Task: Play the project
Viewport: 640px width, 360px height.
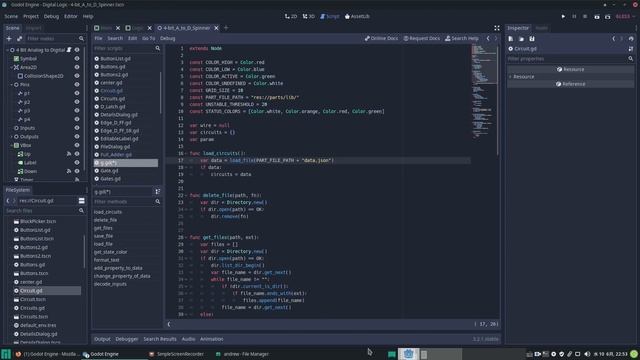Action: click(x=563, y=16)
